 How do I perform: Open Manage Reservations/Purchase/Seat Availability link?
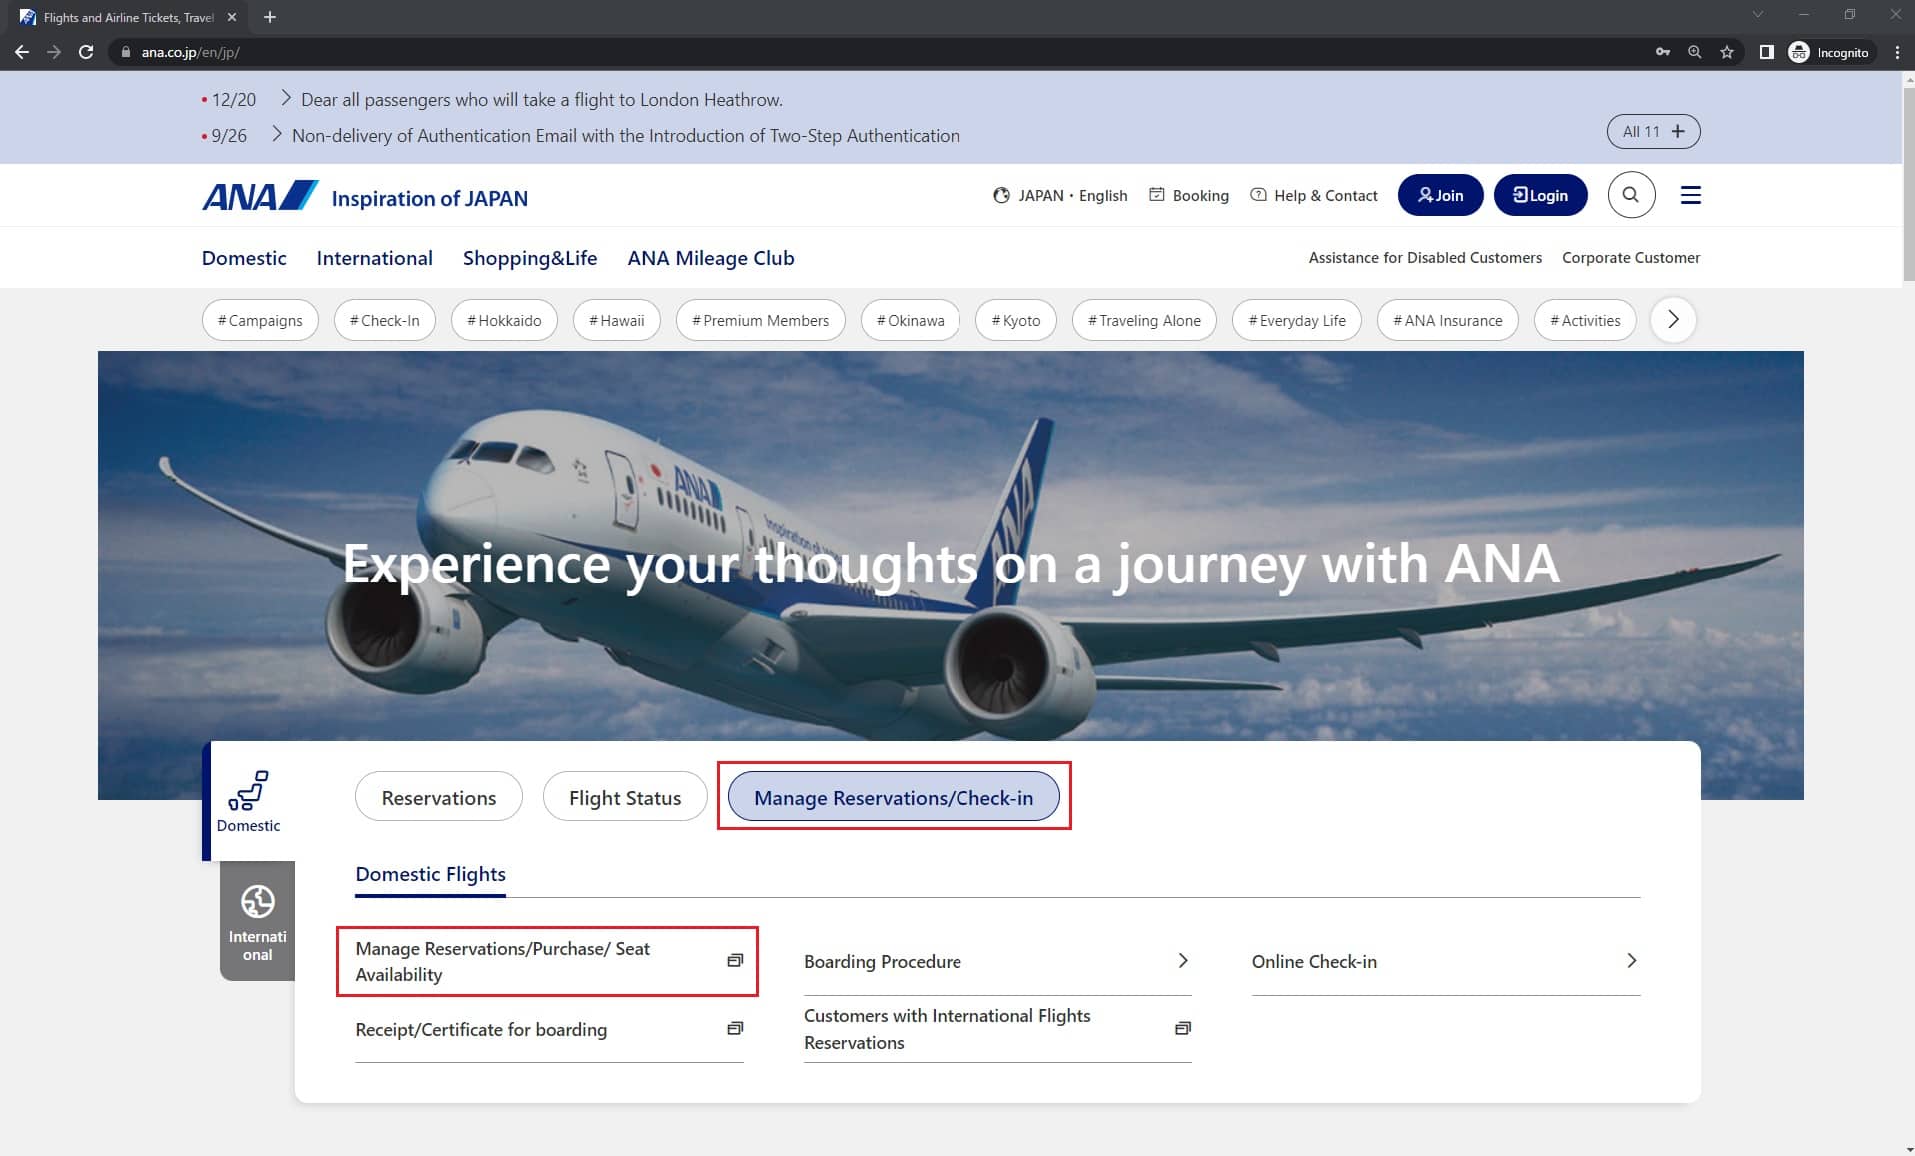(x=547, y=961)
